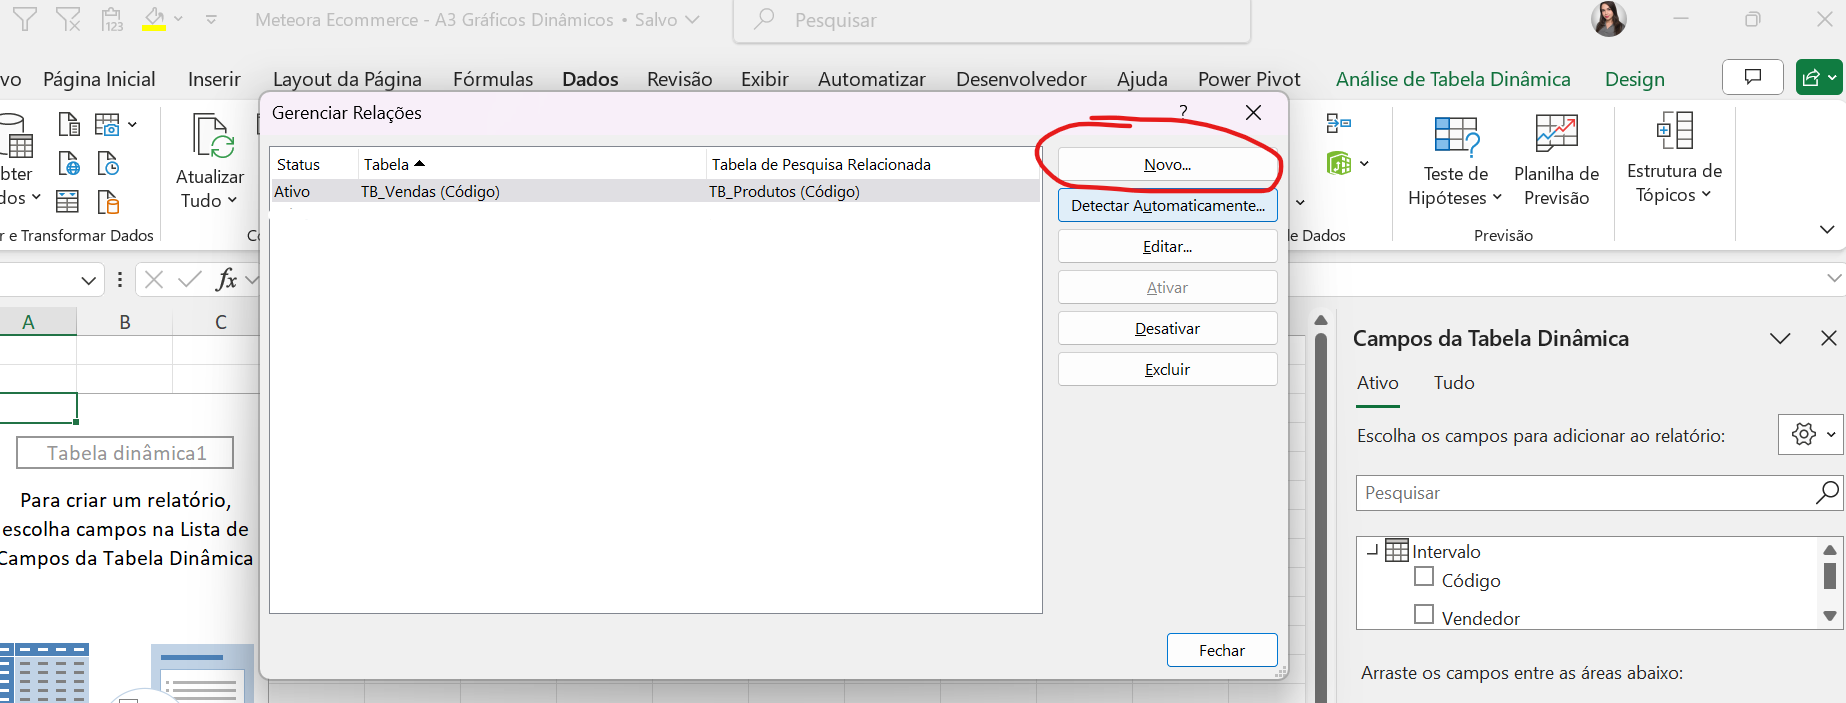1846x703 pixels.
Task: Click the dialog help question mark
Action: click(x=1183, y=112)
